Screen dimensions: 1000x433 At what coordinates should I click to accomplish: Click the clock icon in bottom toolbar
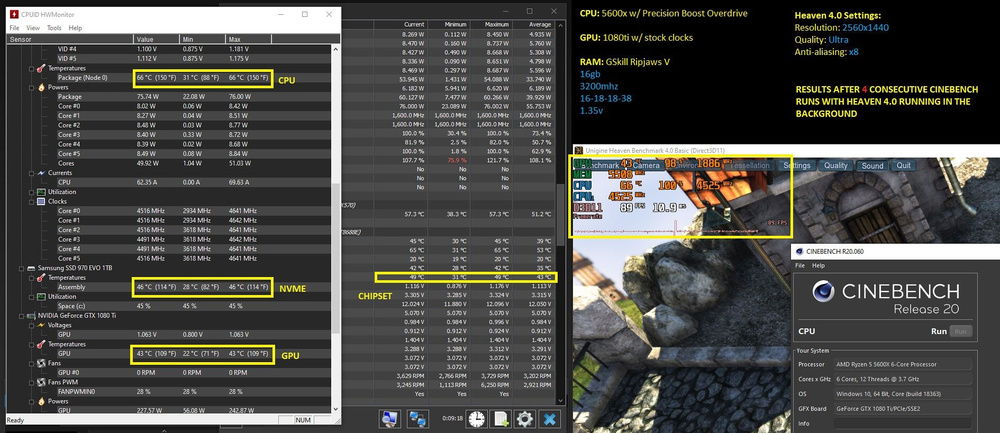point(478,419)
